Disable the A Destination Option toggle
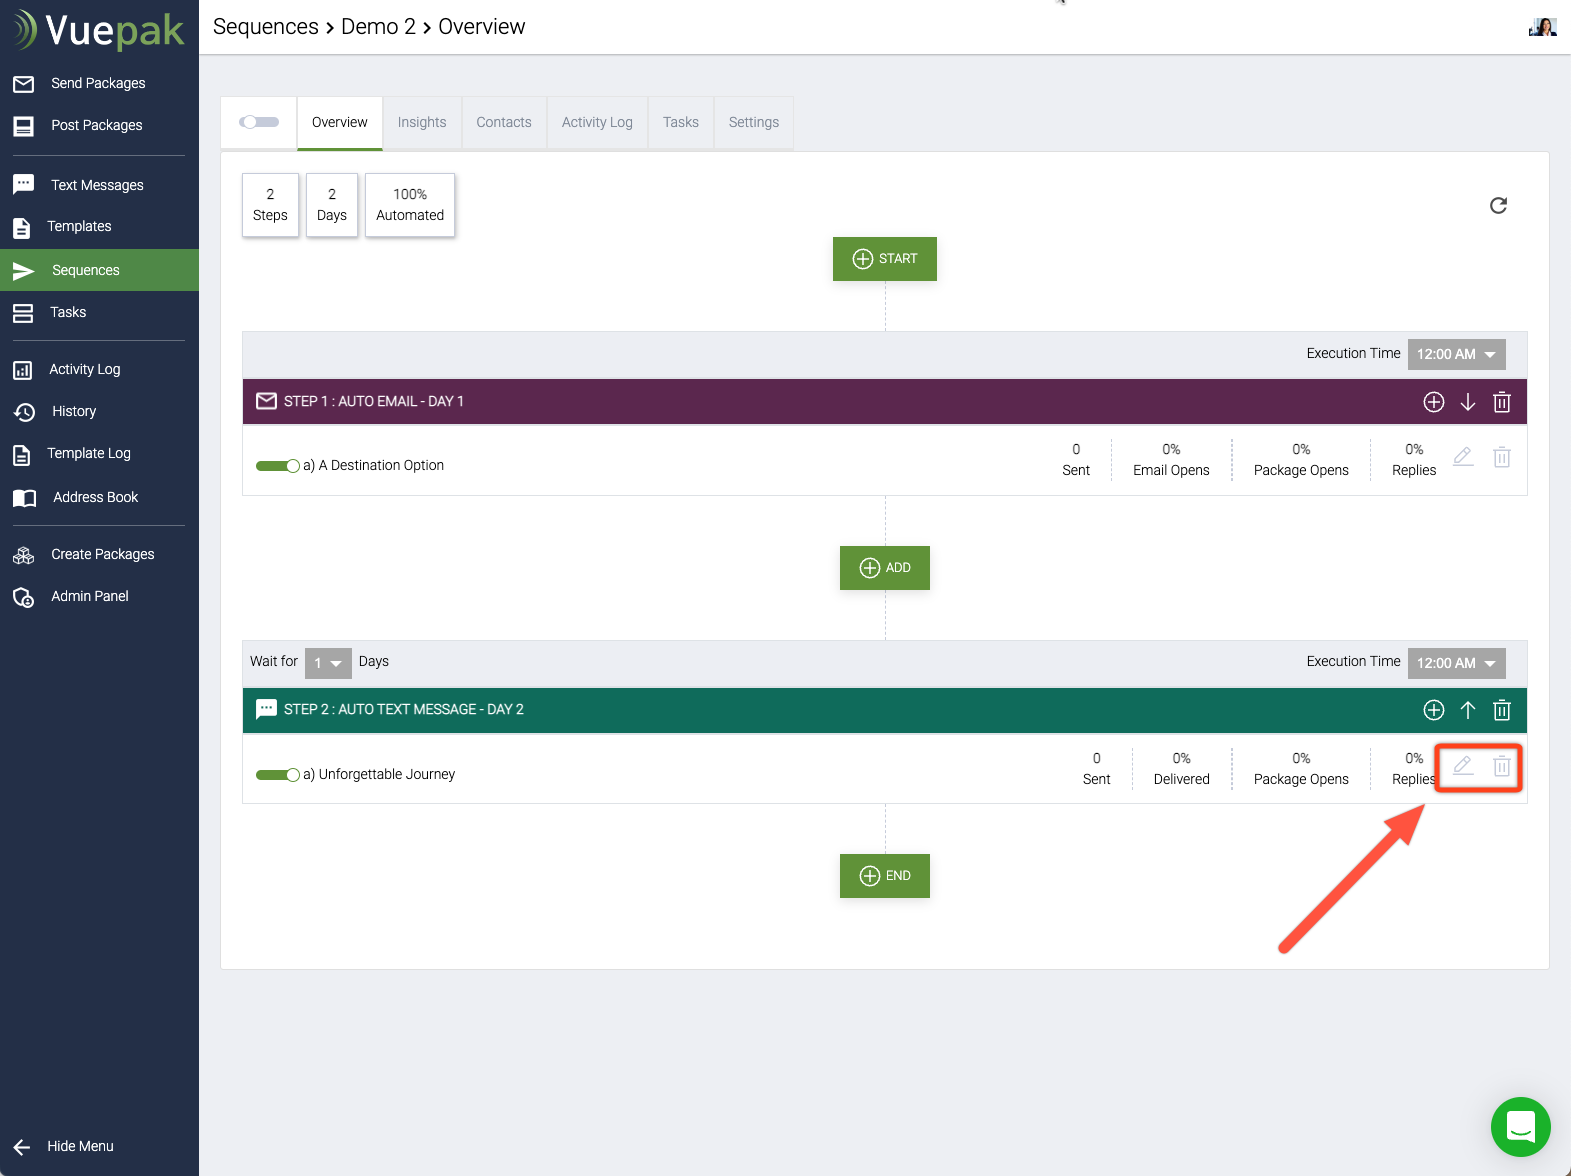 (277, 466)
